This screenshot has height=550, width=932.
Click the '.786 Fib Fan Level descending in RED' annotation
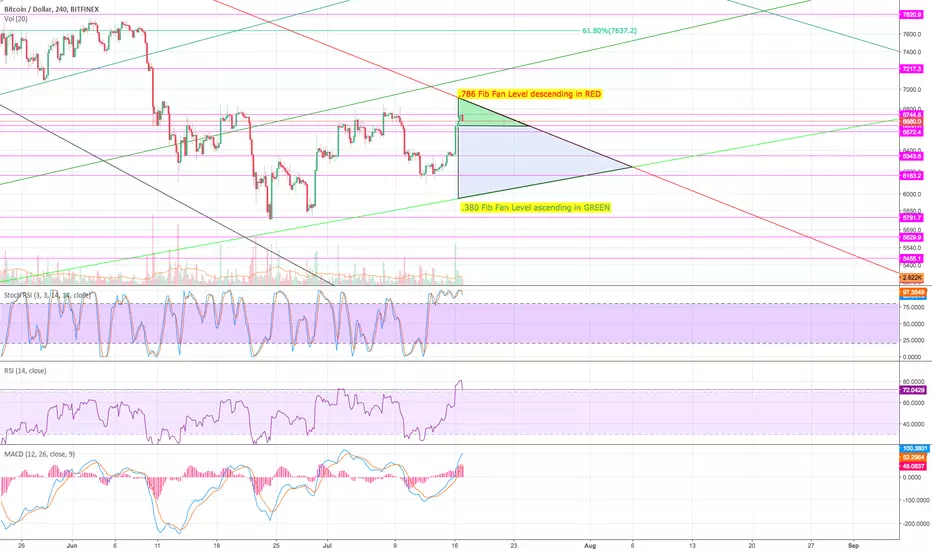[x=530, y=94]
